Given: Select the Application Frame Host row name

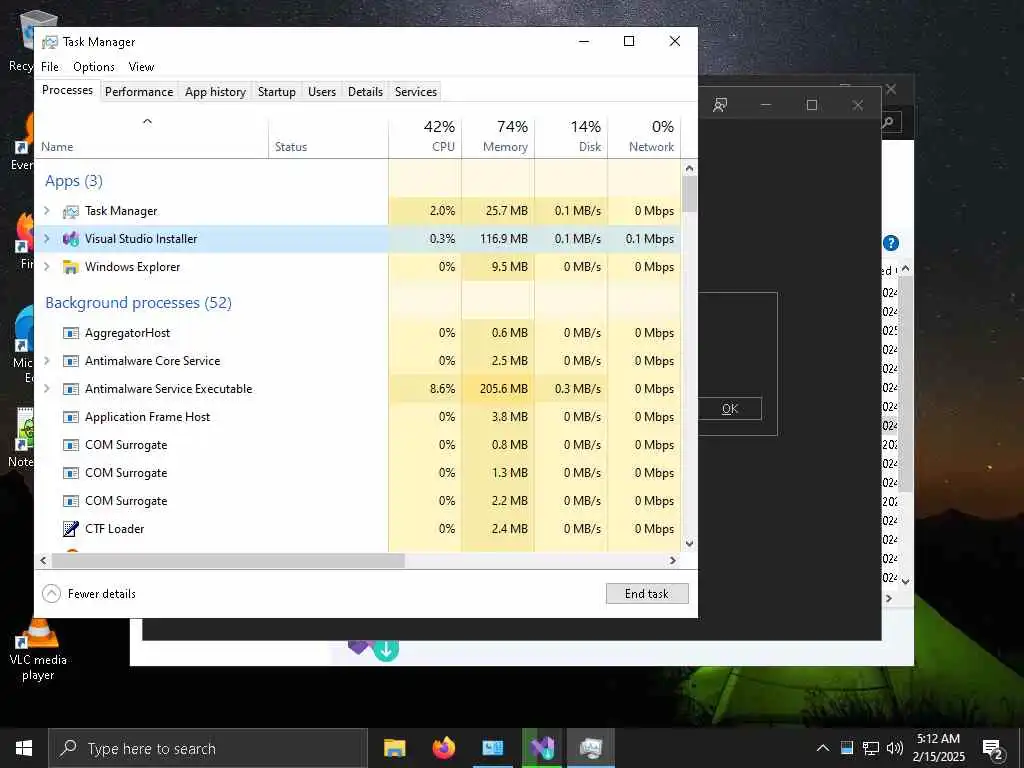Looking at the screenshot, I should 148,417.
